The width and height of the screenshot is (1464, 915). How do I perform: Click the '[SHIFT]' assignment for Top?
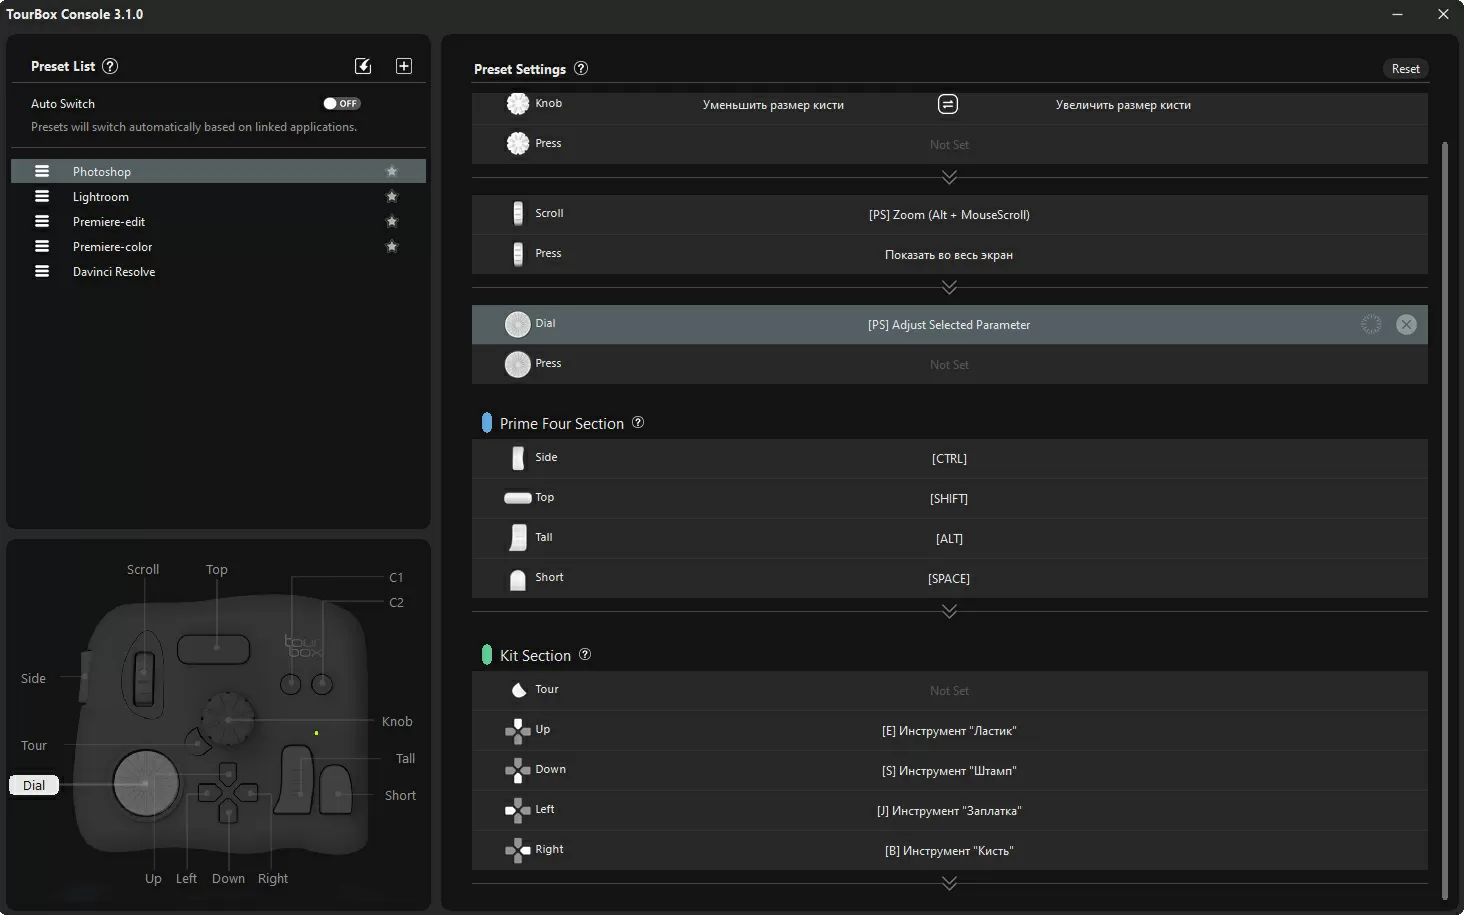(x=949, y=498)
